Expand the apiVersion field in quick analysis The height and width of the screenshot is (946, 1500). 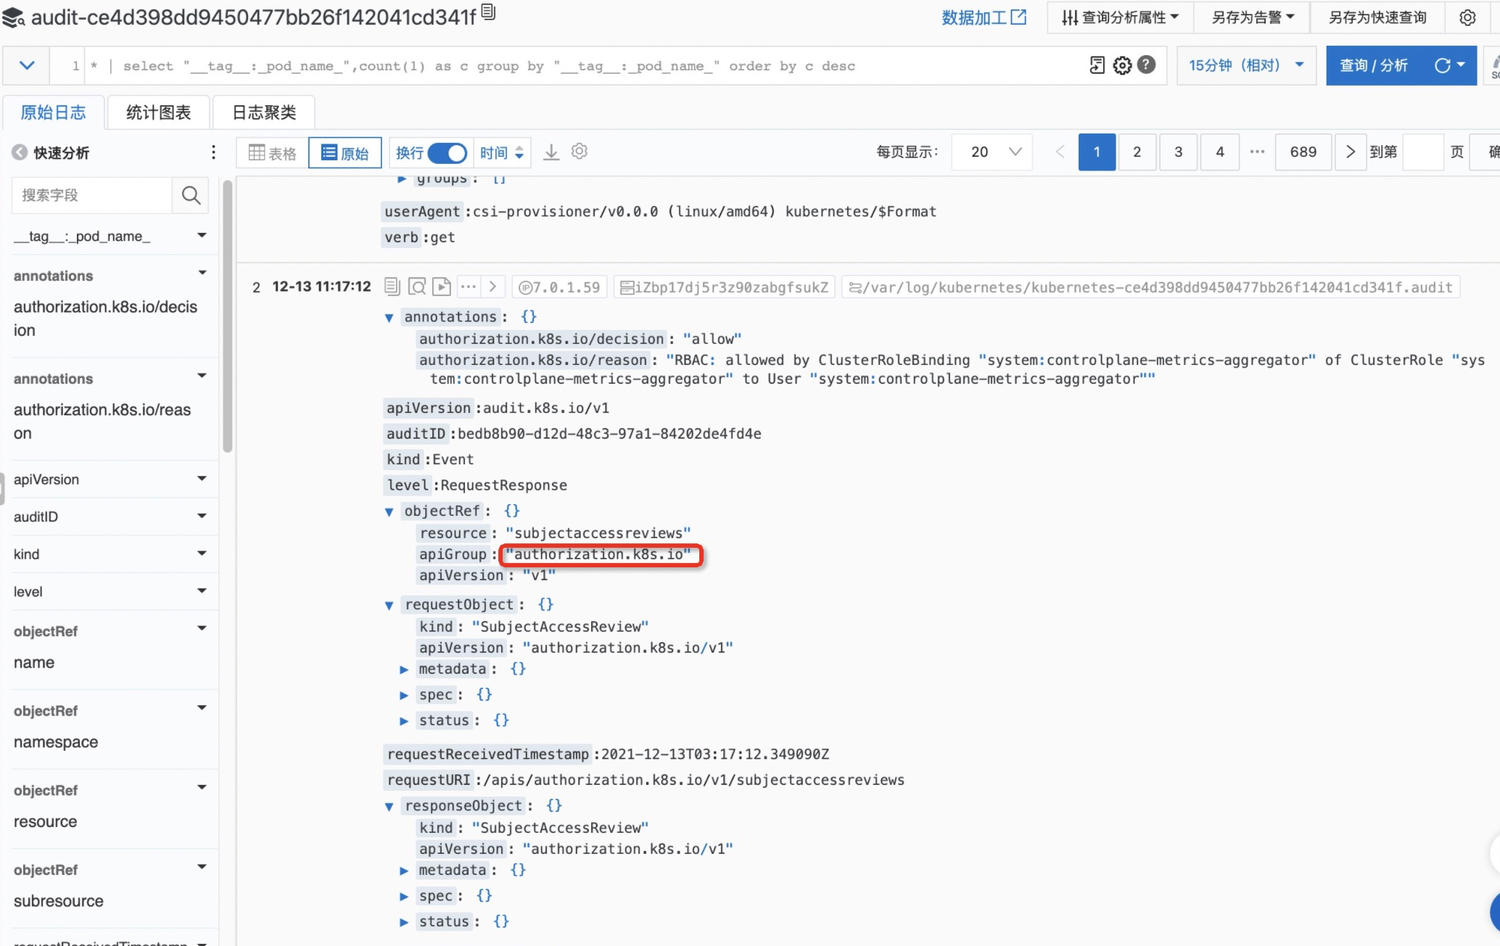point(202,479)
